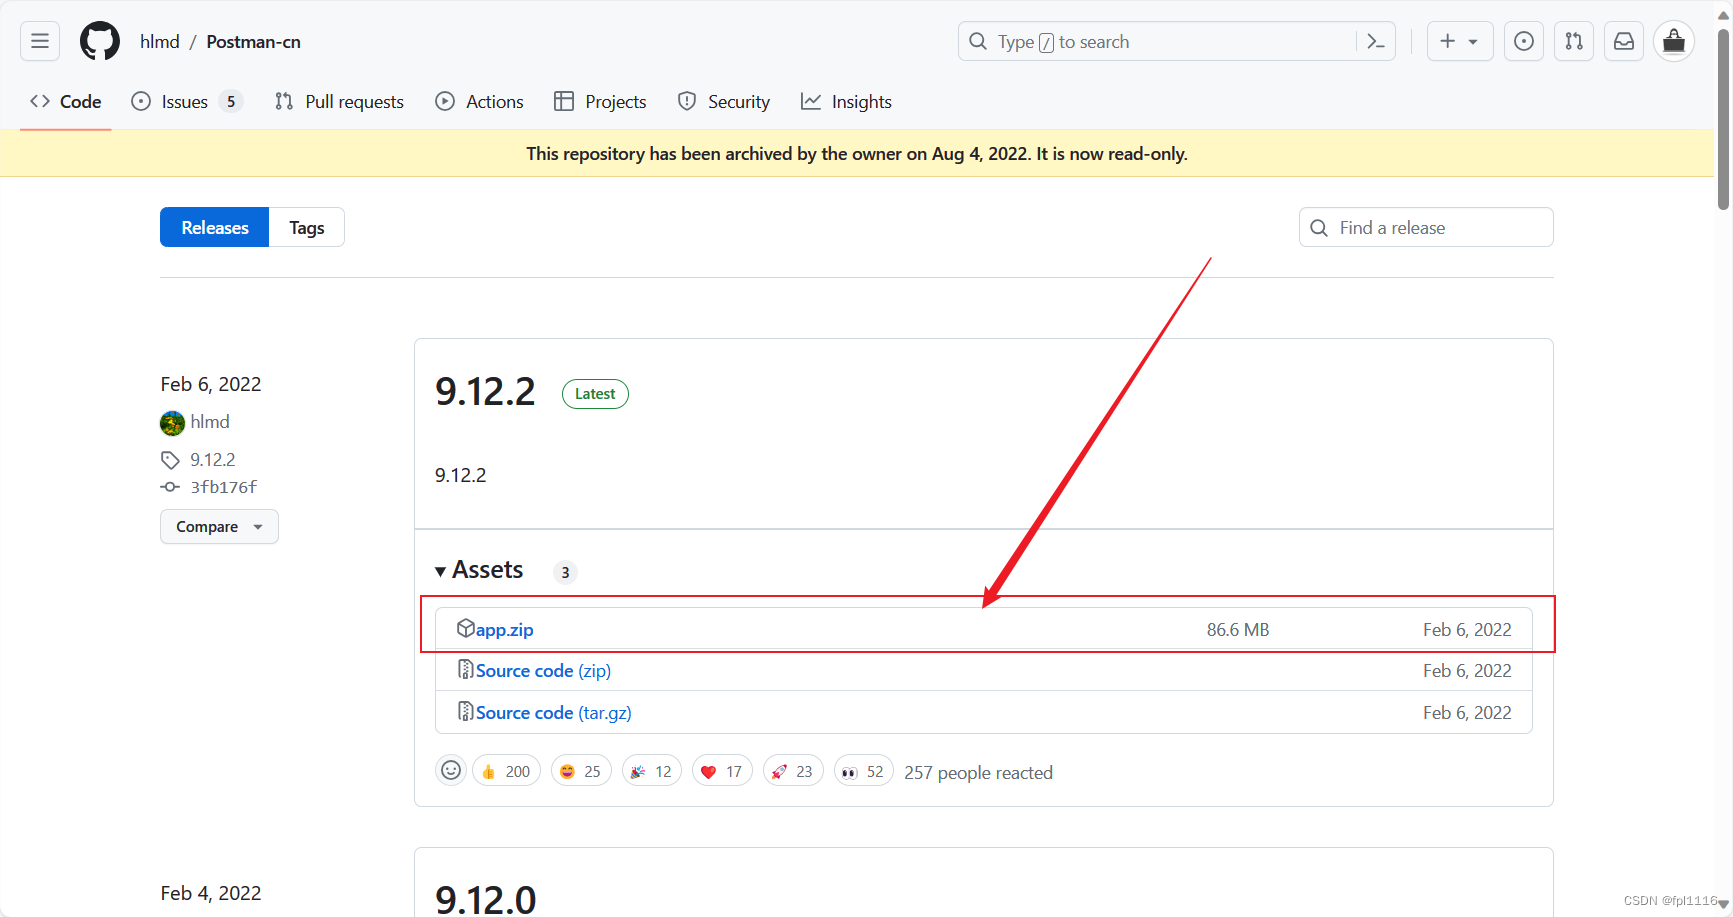Open commit 3fb176f link
This screenshot has height=917, width=1733.
click(x=224, y=487)
